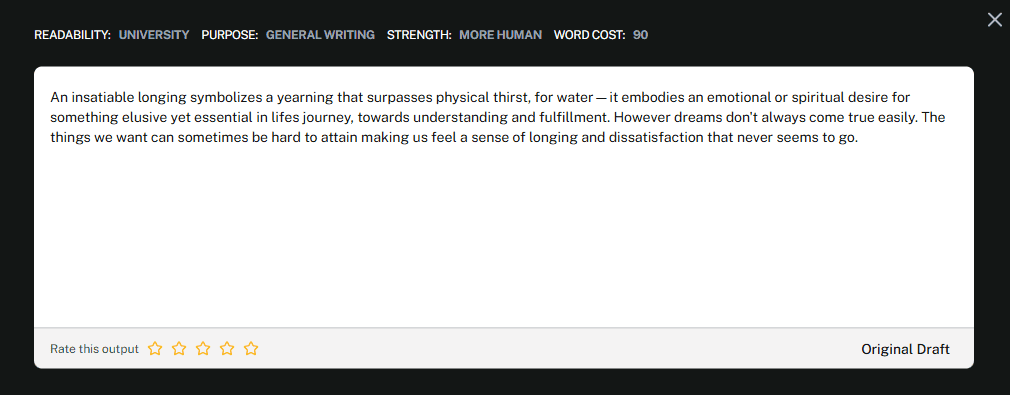Click the READABILITY label
1010x395 pixels.
73,35
